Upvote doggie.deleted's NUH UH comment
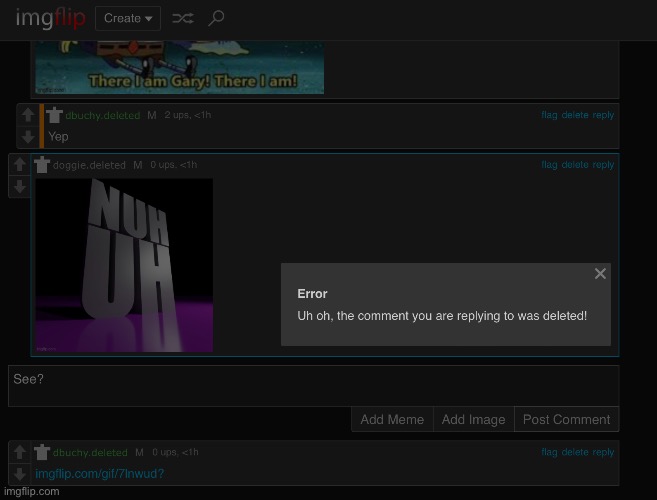This screenshot has height=500, width=657. pos(20,164)
